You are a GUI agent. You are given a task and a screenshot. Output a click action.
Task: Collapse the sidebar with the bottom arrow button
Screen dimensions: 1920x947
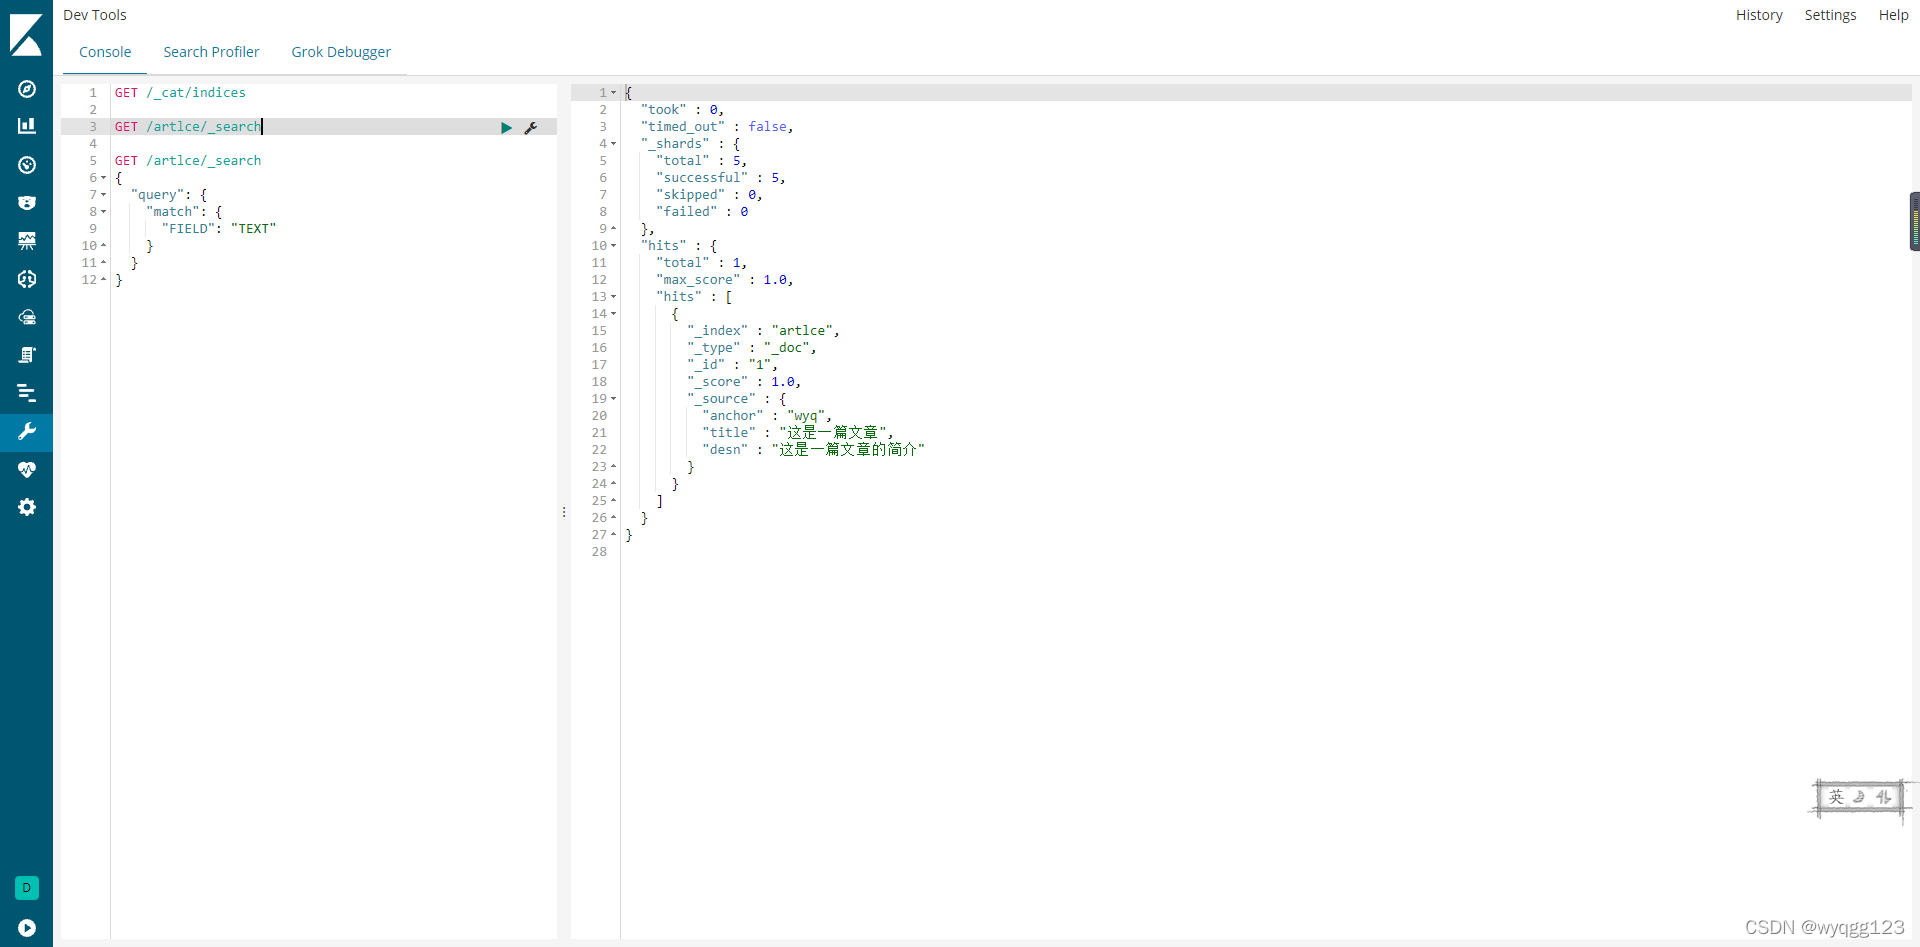click(27, 928)
